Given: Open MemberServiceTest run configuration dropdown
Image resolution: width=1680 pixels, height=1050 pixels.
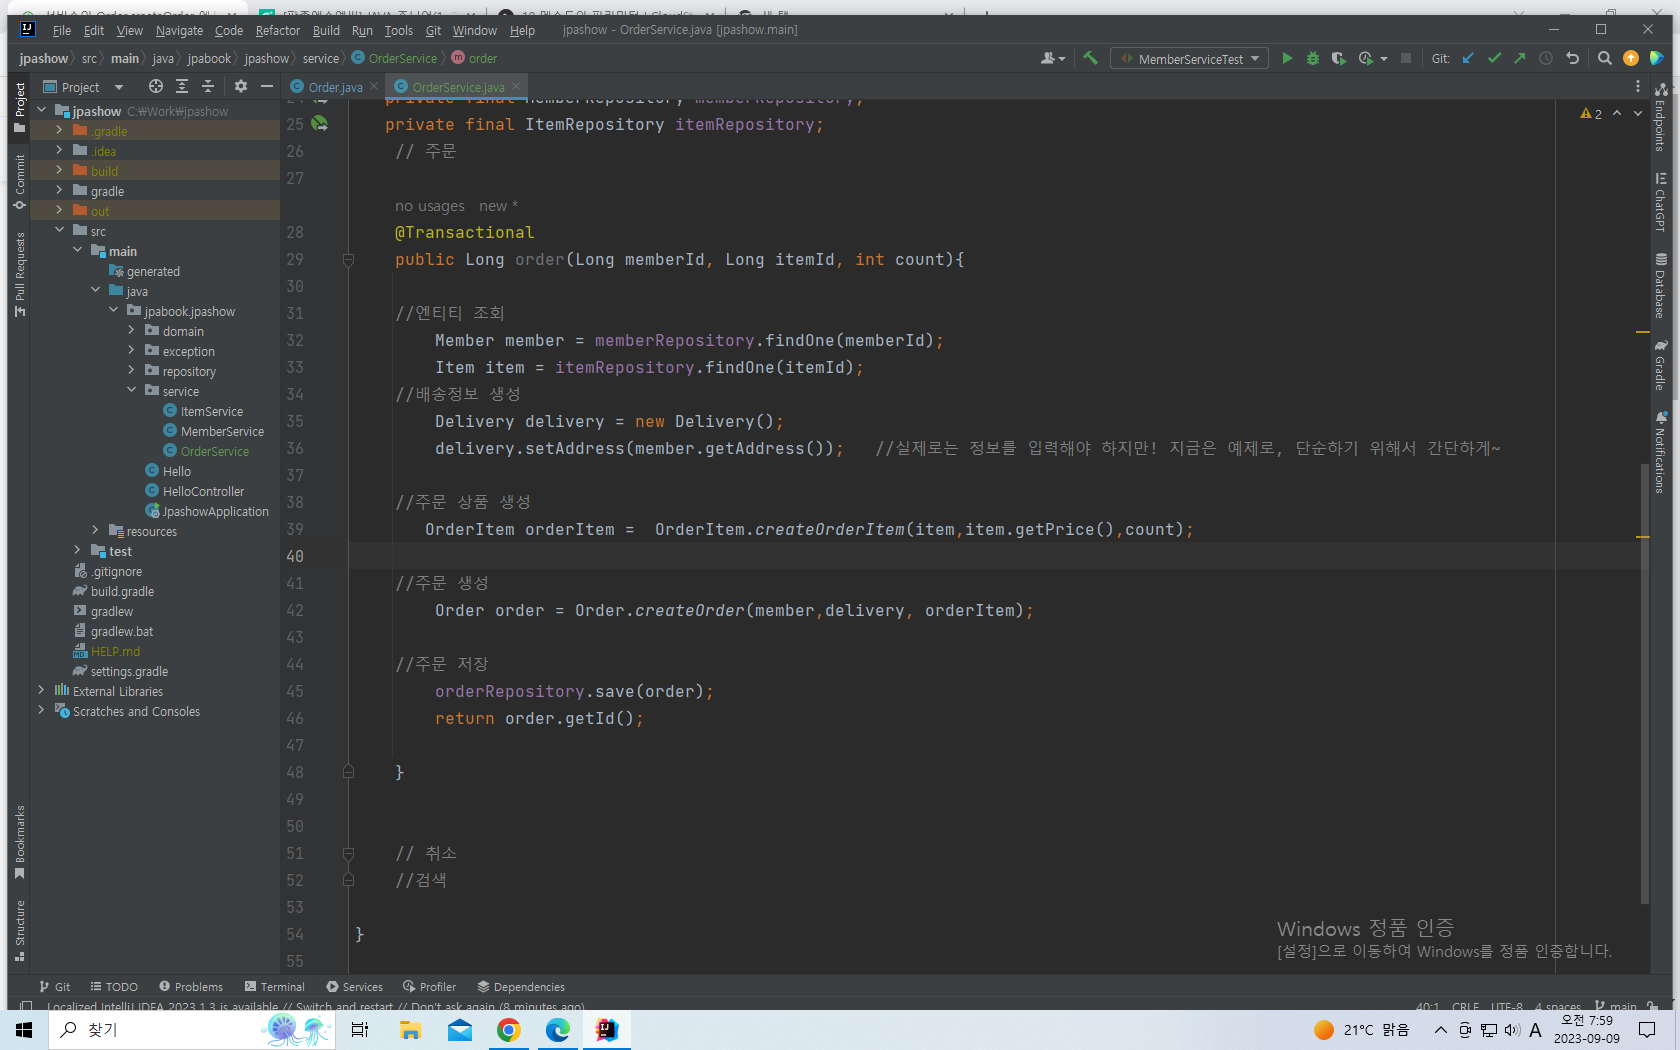Looking at the screenshot, I should (x=1191, y=59).
